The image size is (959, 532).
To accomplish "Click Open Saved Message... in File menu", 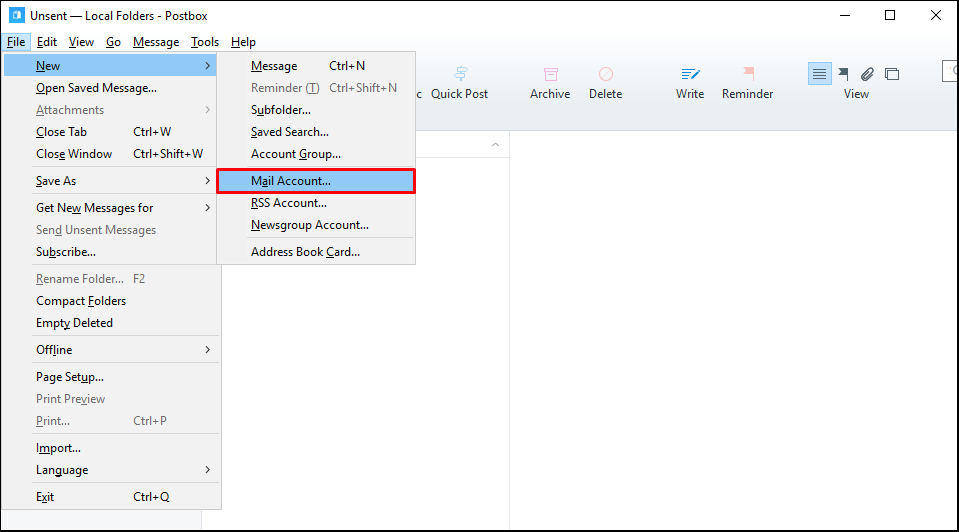I will click(111, 88).
